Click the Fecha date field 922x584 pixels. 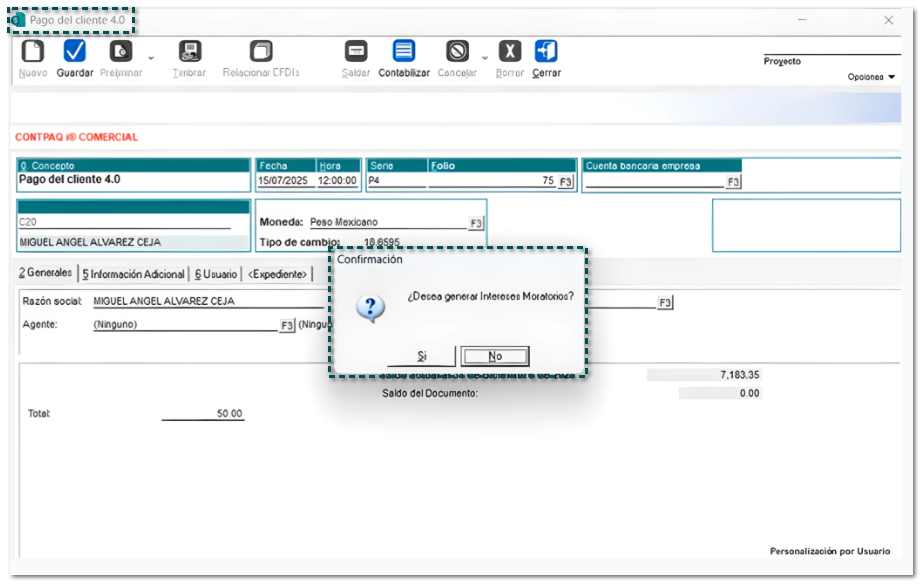[285, 182]
